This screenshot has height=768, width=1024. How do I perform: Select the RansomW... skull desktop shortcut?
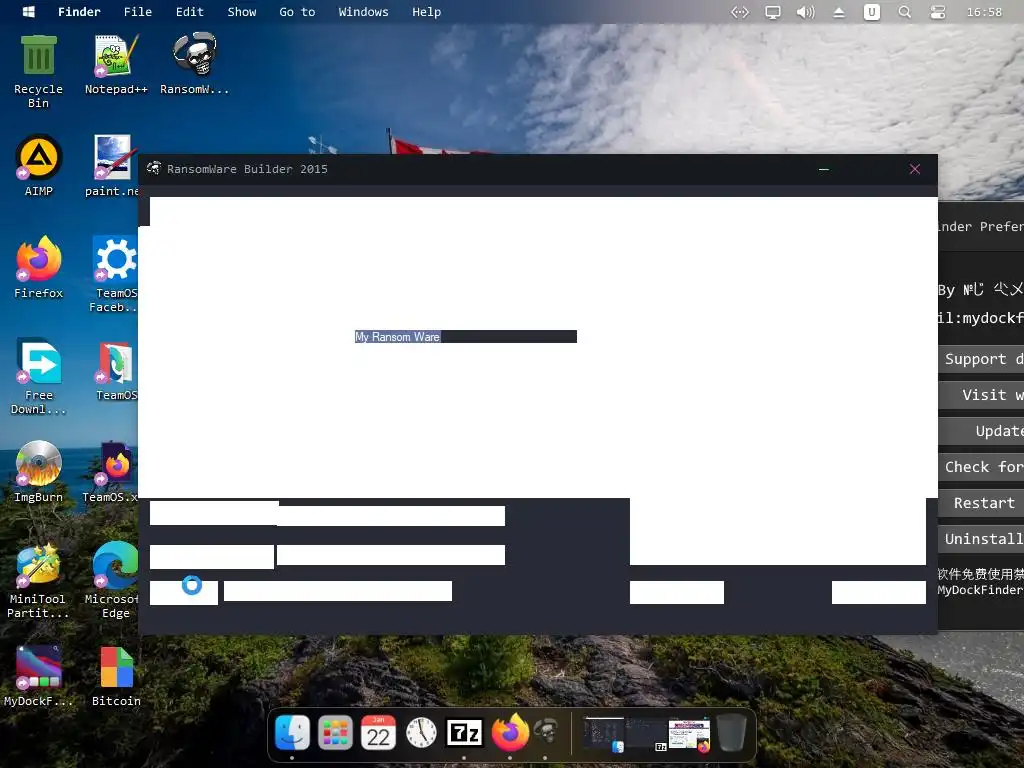pos(195,64)
